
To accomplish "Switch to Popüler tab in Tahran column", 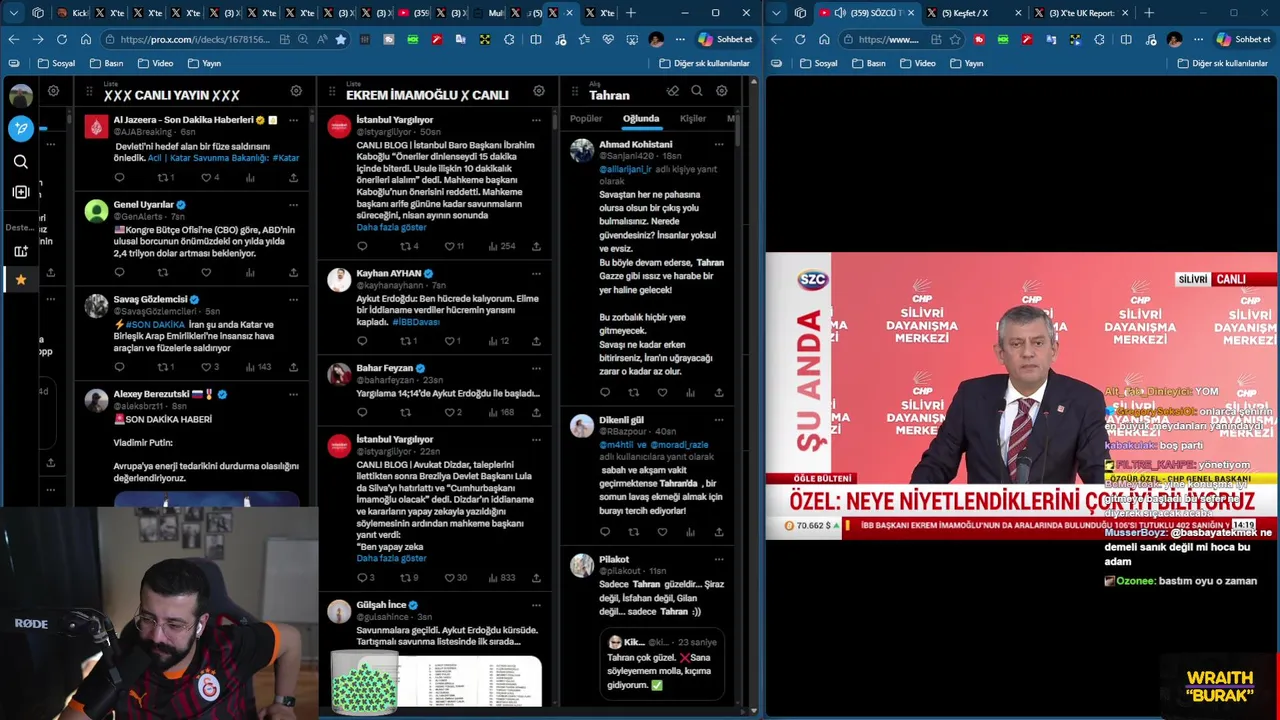I will [586, 118].
